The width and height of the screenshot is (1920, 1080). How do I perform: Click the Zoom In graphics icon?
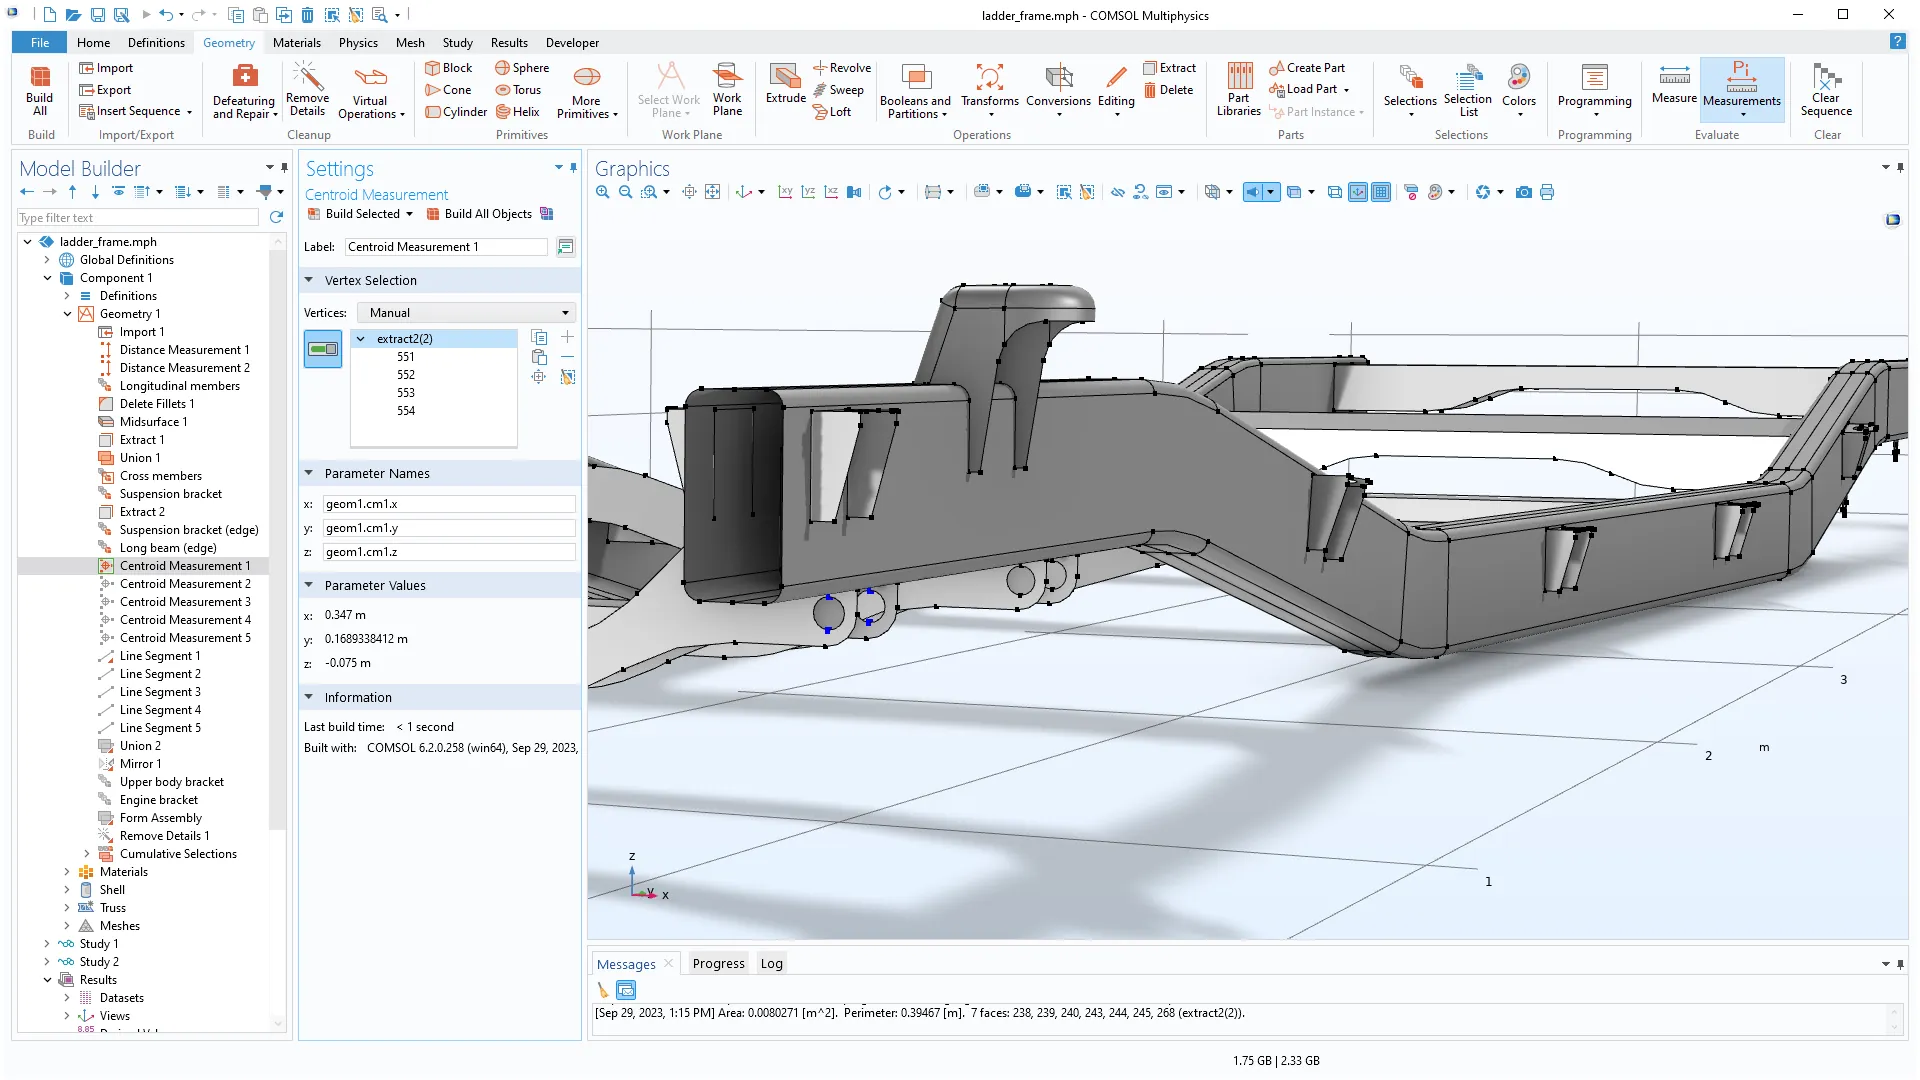pos(602,192)
